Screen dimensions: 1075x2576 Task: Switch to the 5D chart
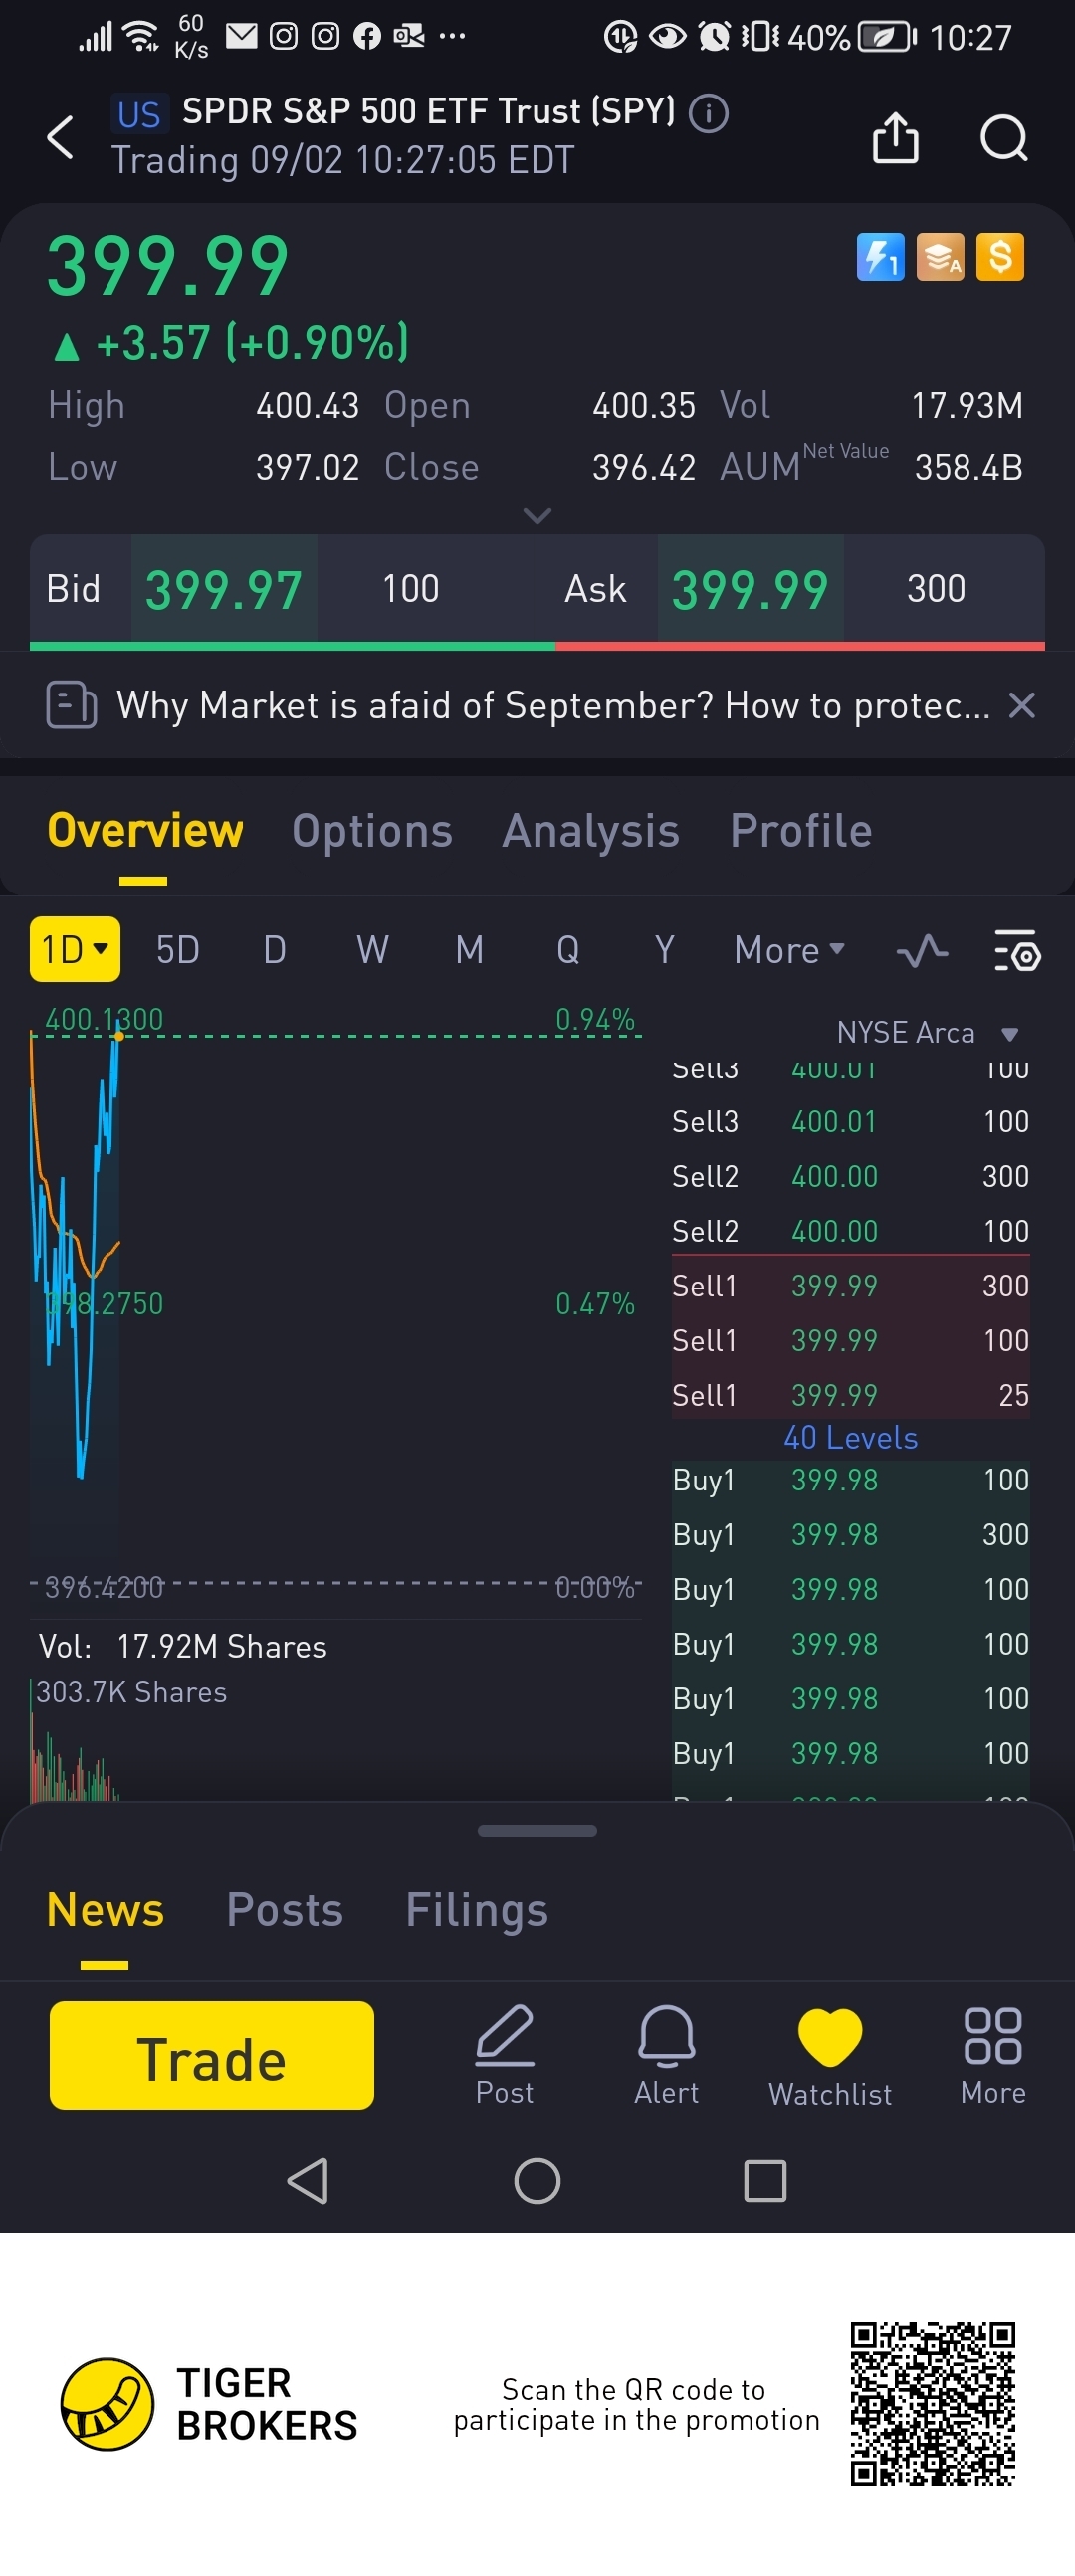coord(178,950)
